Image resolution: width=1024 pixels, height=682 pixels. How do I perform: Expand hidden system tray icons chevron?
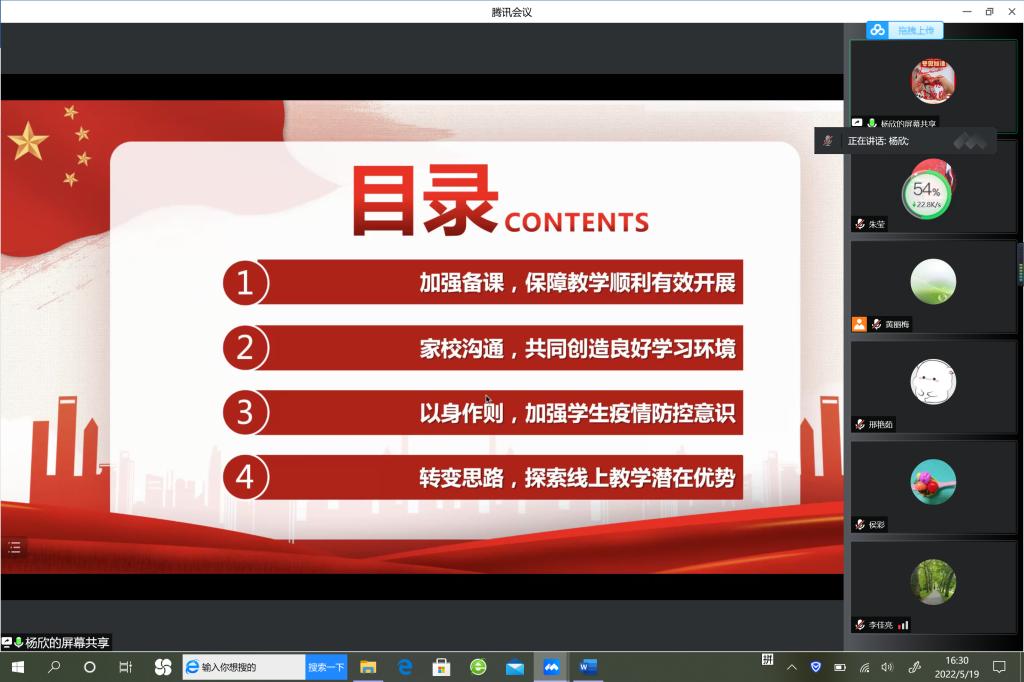coord(792,667)
